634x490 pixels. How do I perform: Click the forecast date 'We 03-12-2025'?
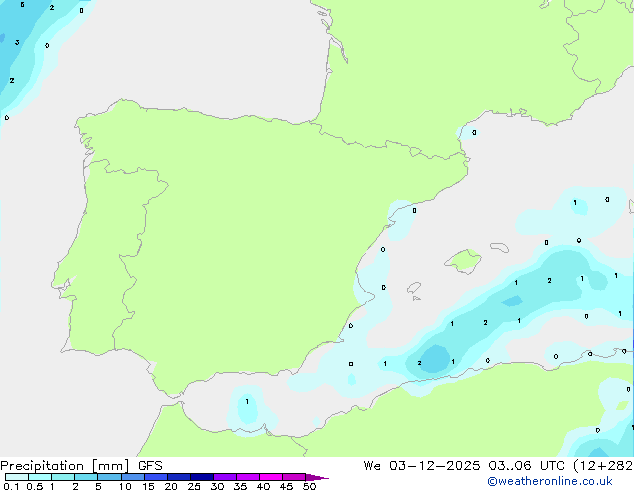point(422,466)
